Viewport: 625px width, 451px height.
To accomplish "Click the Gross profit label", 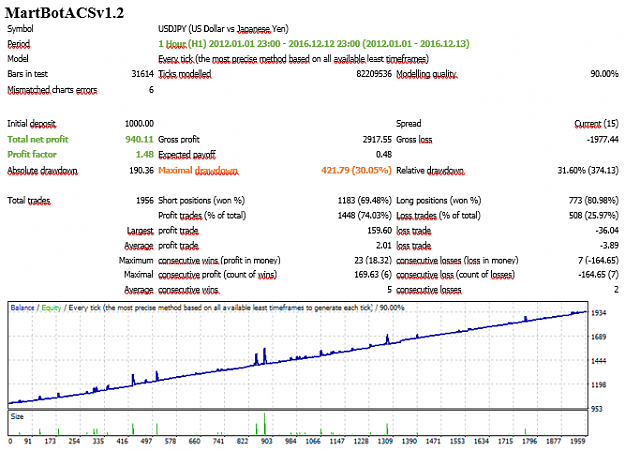I will pos(179,139).
